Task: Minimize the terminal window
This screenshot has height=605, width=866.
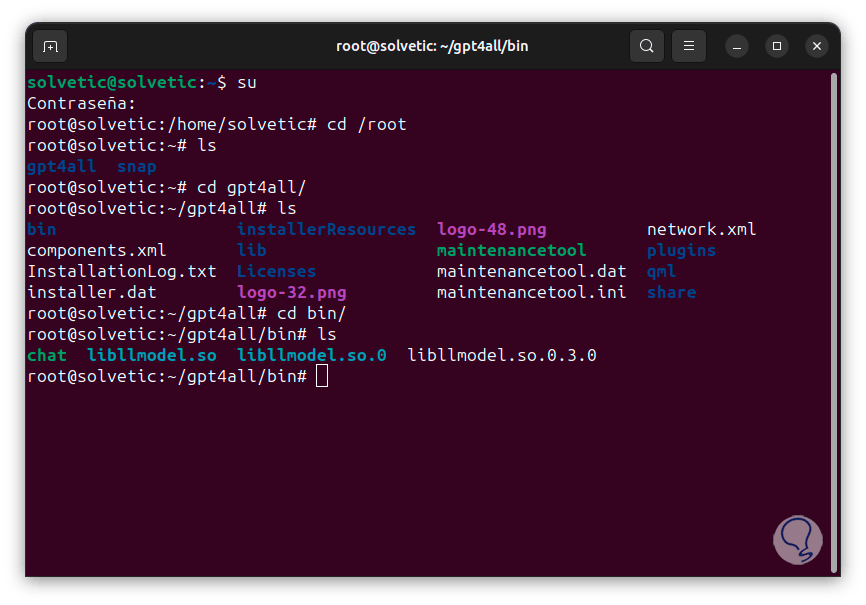Action: click(x=737, y=46)
